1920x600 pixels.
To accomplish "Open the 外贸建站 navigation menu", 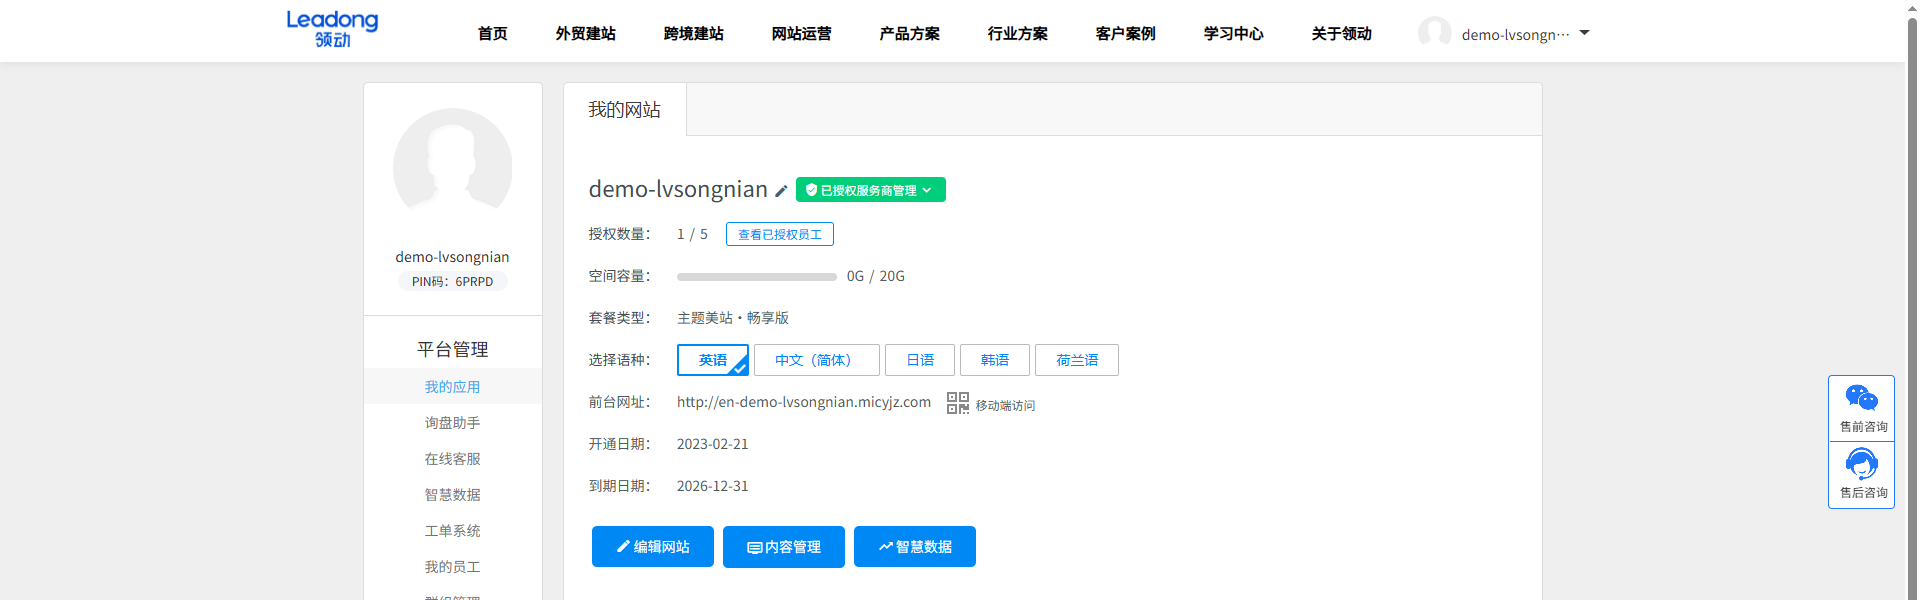I will 585,34.
